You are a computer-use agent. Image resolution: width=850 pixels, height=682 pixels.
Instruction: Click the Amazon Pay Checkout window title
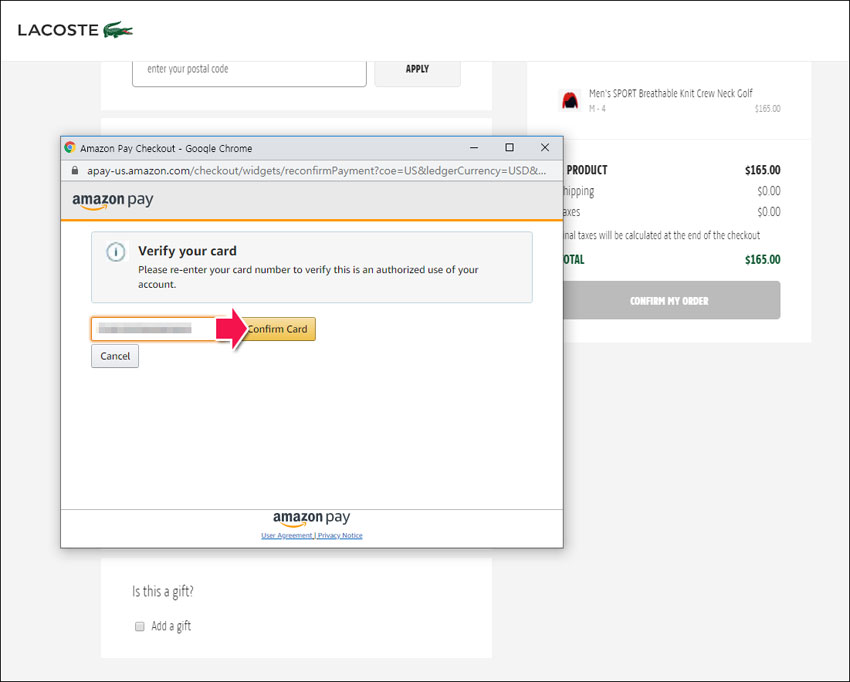[x=166, y=148]
